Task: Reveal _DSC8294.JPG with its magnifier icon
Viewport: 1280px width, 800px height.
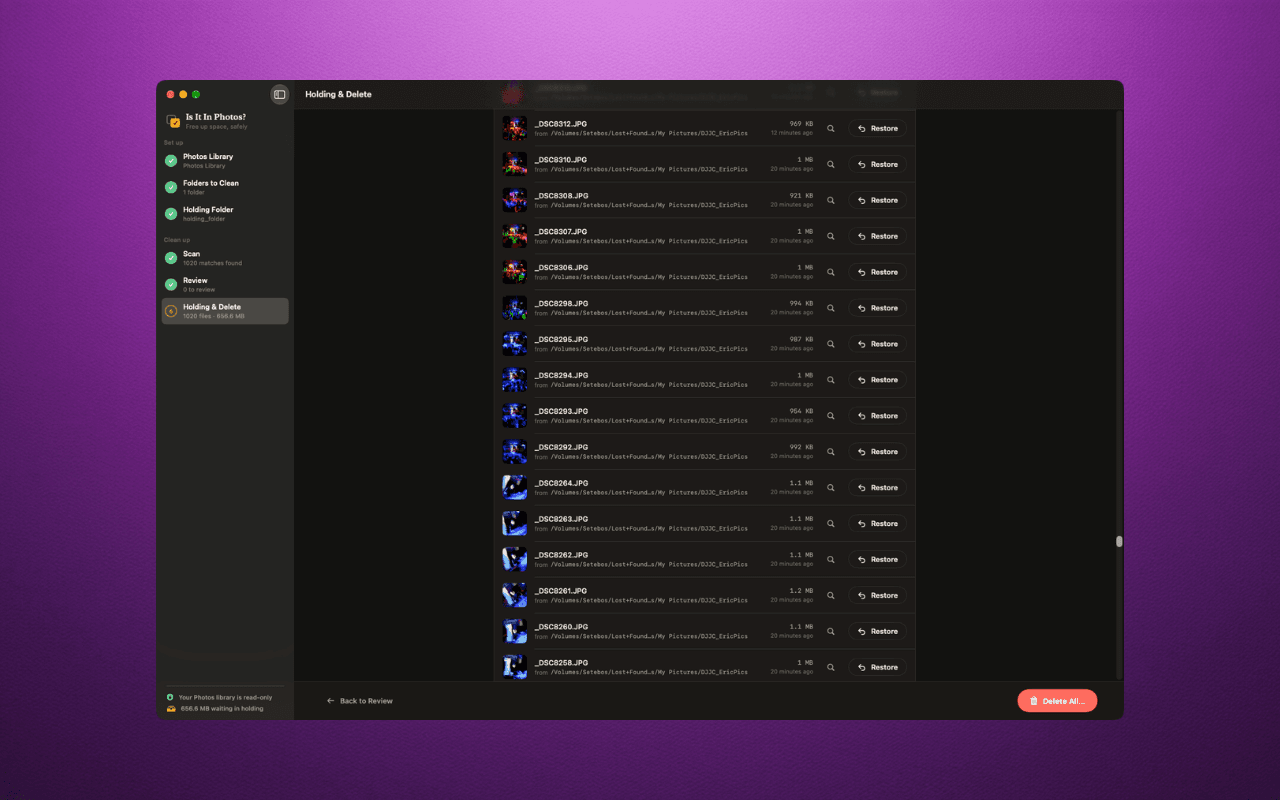Action: (830, 380)
